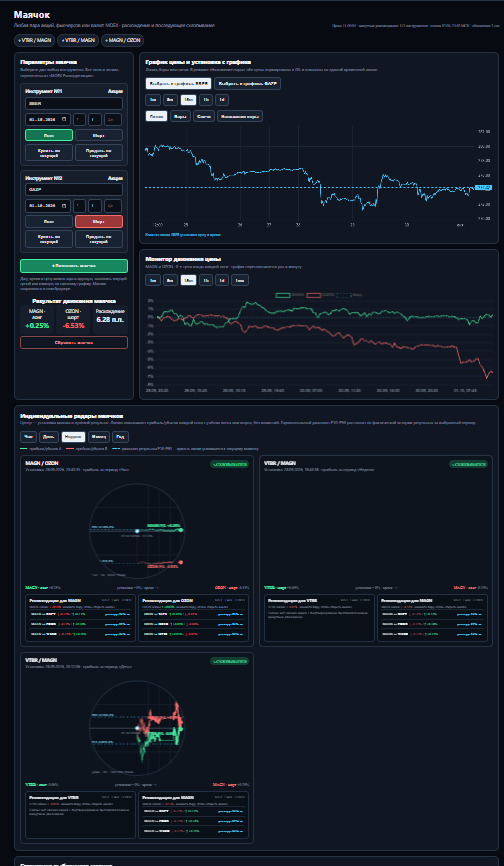Set price chart timeframe to 15m
Viewport: 504px width, 866px height.
point(188,100)
